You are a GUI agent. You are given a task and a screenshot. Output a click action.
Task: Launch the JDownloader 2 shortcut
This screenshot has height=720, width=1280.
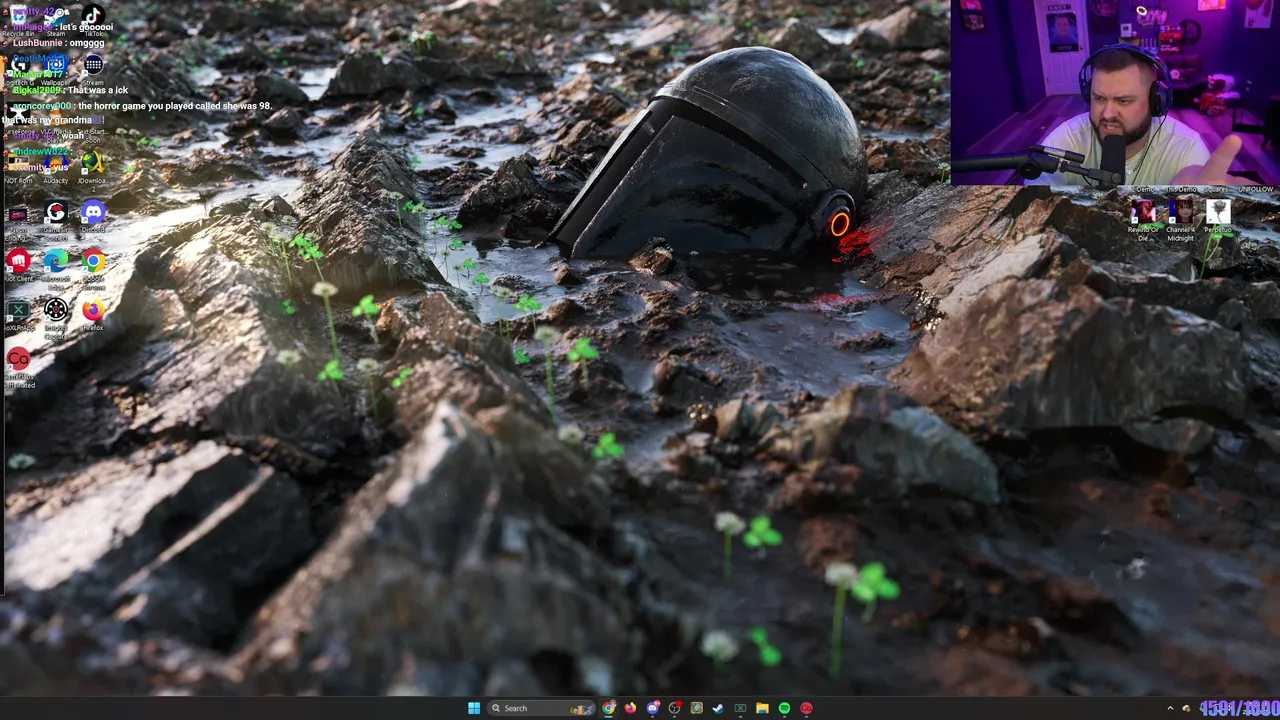point(93,165)
